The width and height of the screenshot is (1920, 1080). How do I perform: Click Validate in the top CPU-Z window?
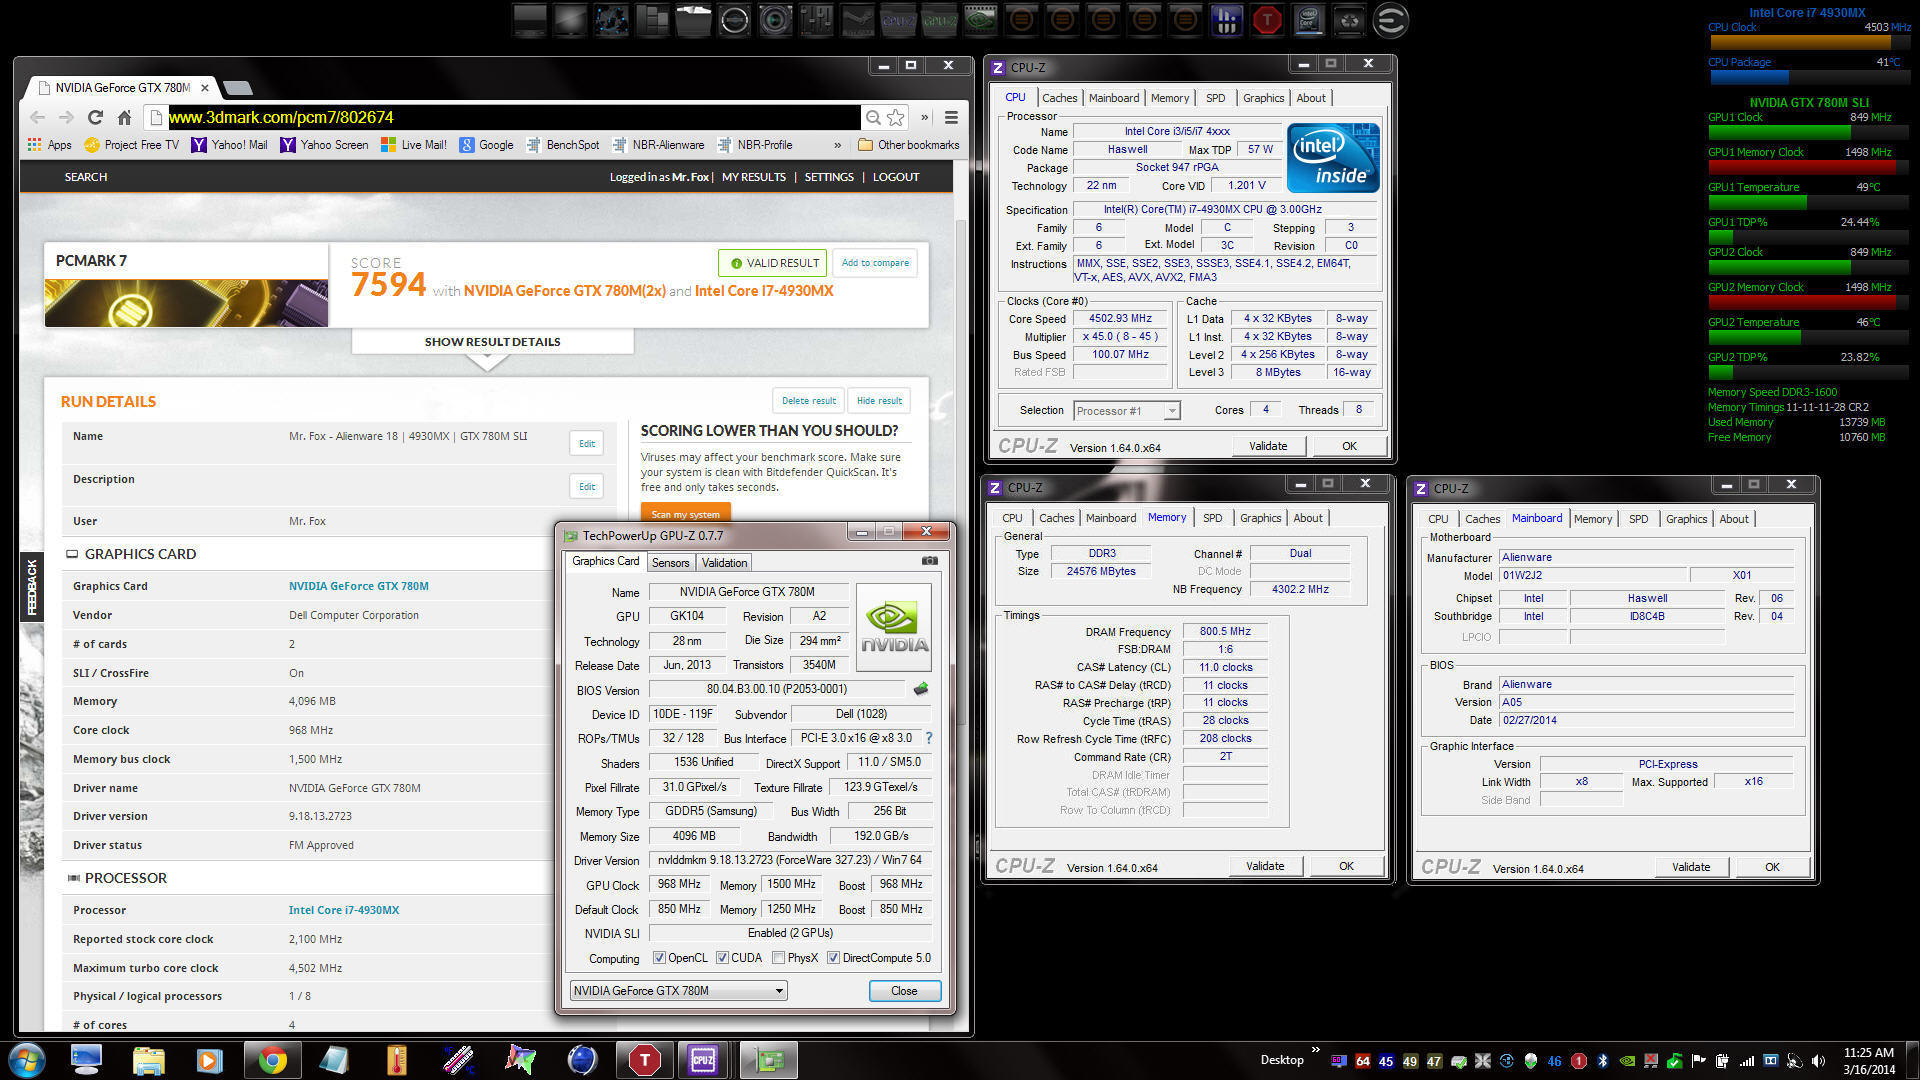[1268, 446]
